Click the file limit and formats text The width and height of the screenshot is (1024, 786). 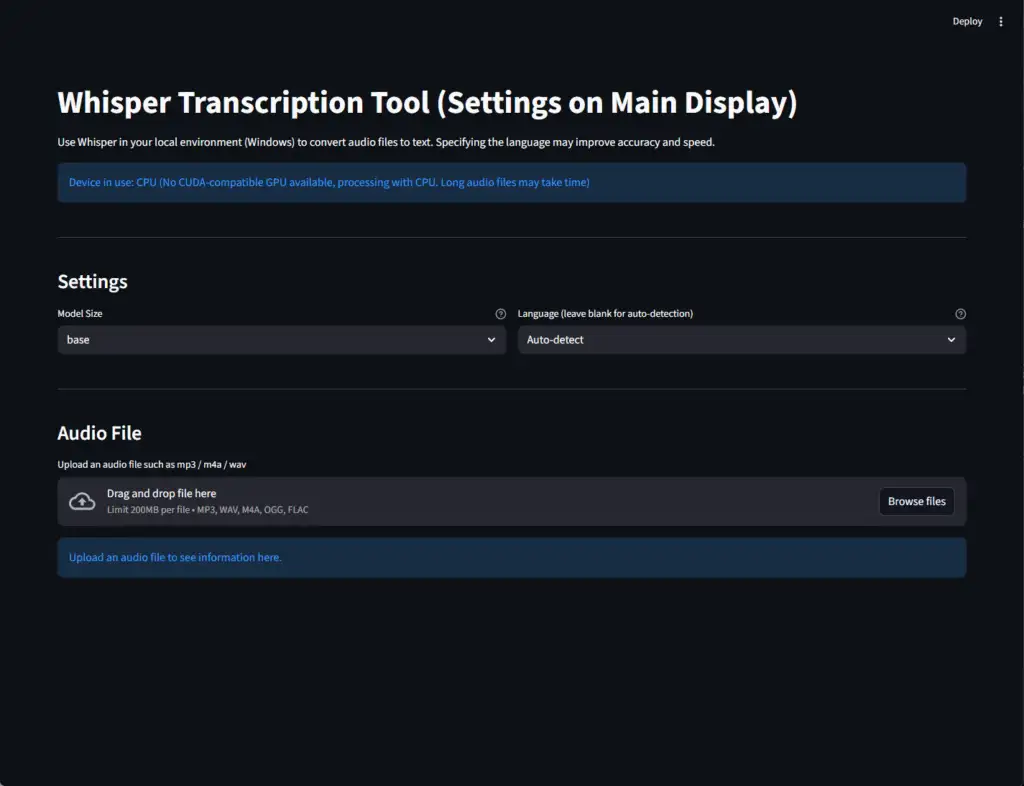207,510
